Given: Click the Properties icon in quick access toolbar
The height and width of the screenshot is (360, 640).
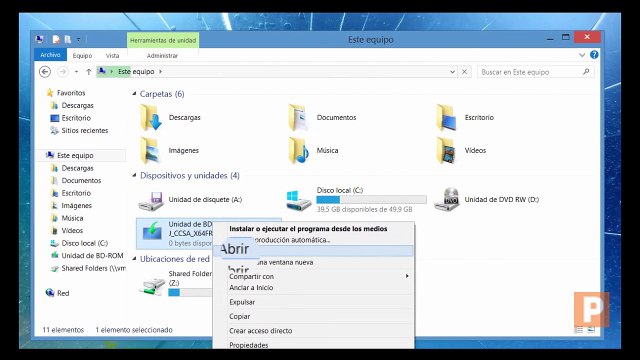Looking at the screenshot, I should 56,40.
